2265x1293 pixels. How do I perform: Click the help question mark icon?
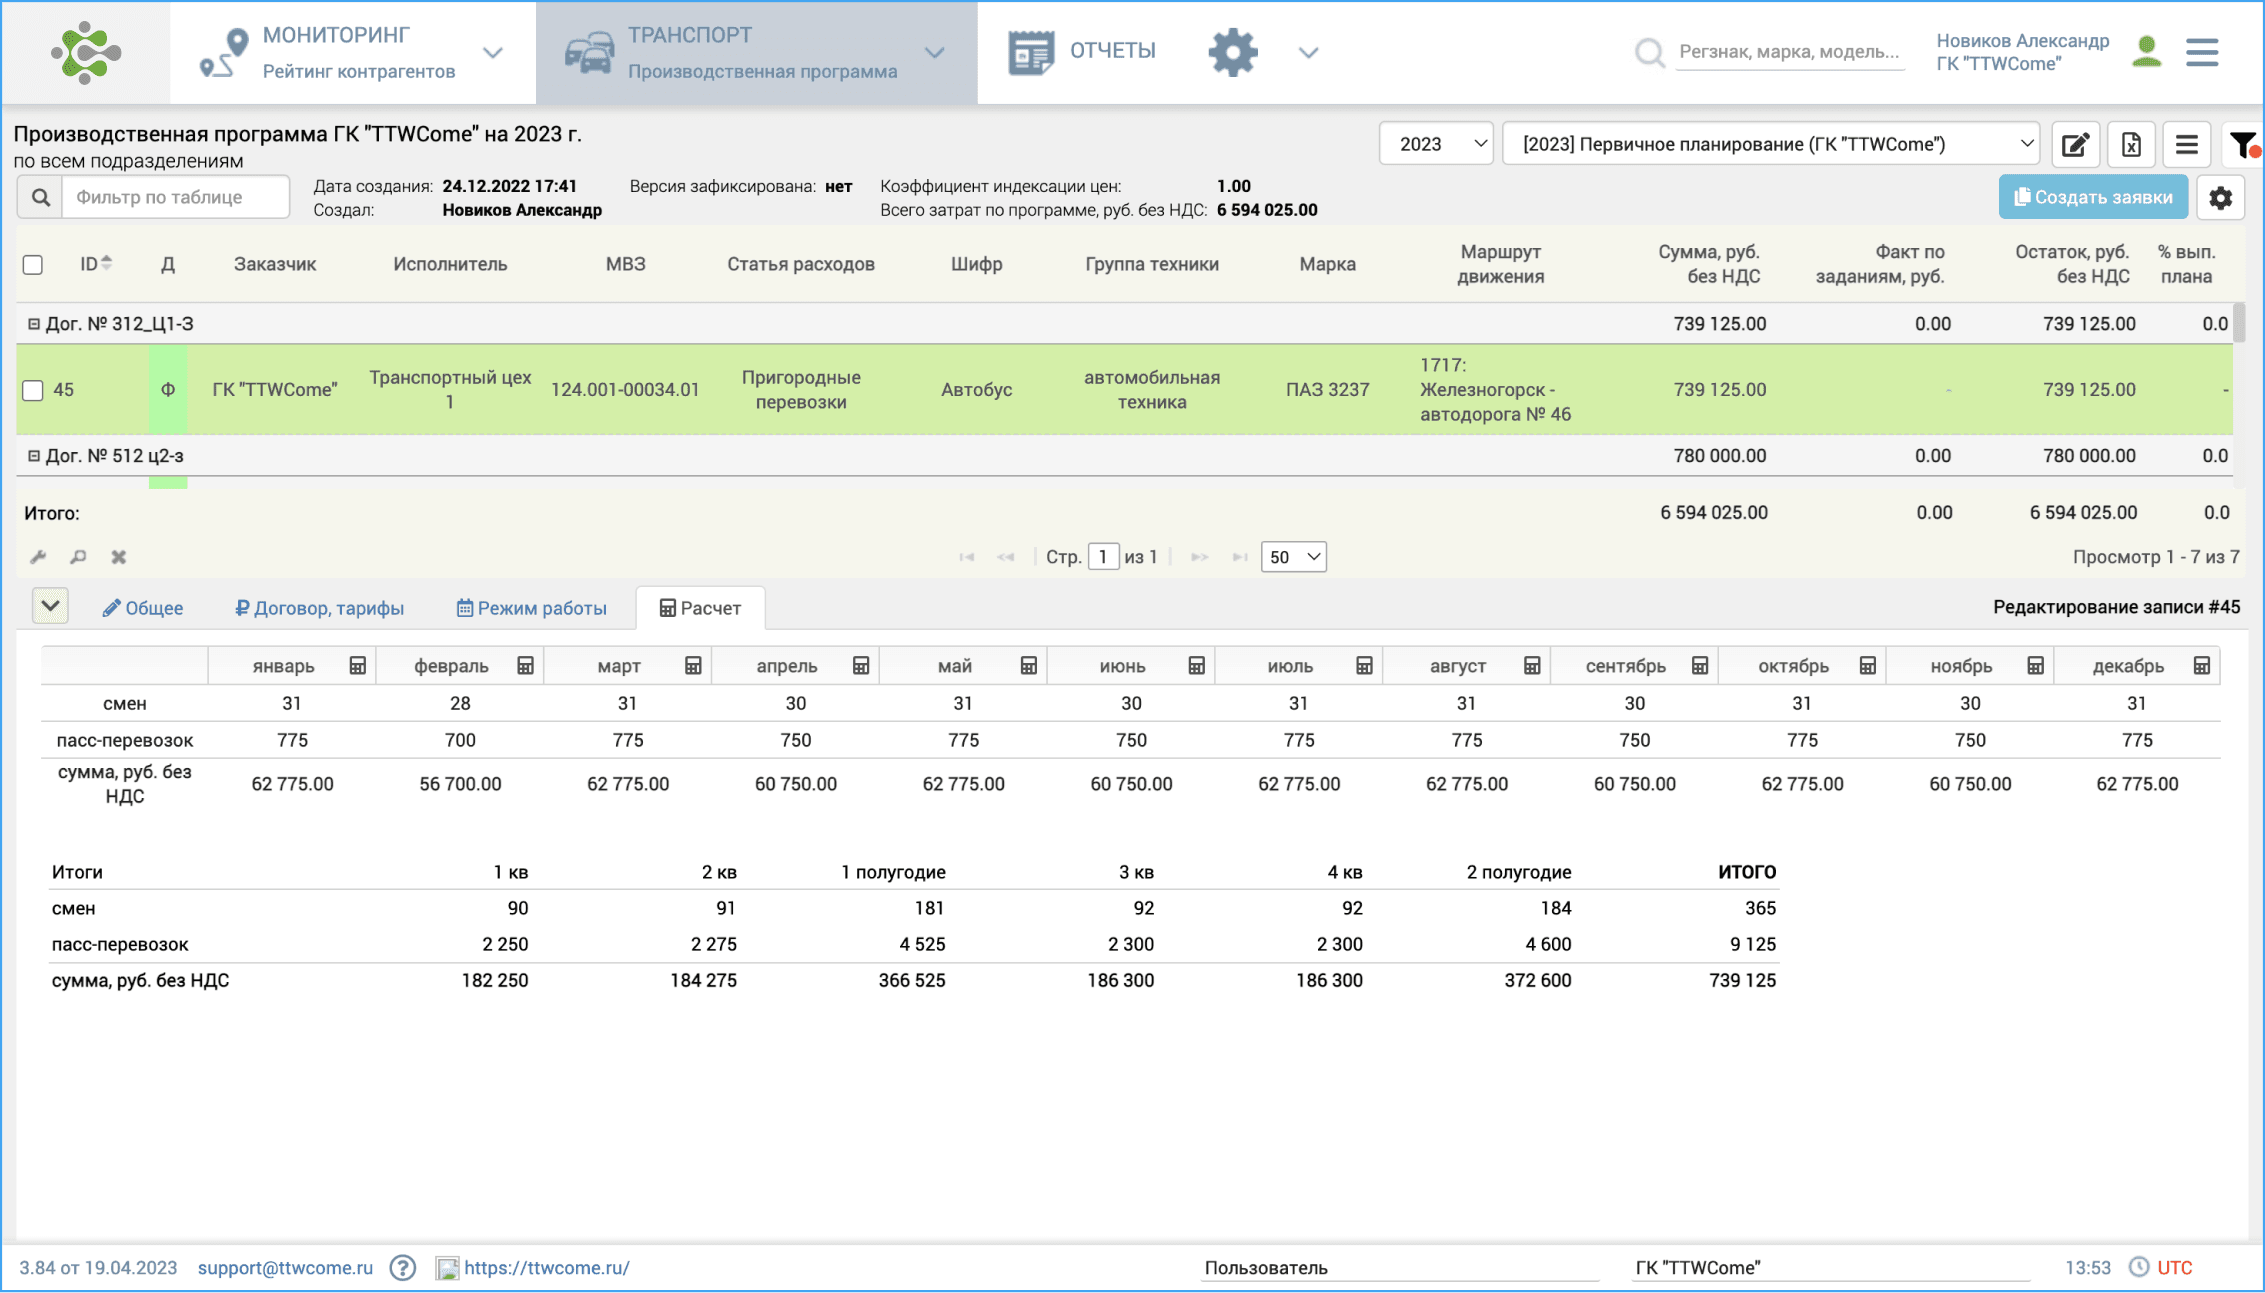point(403,1268)
